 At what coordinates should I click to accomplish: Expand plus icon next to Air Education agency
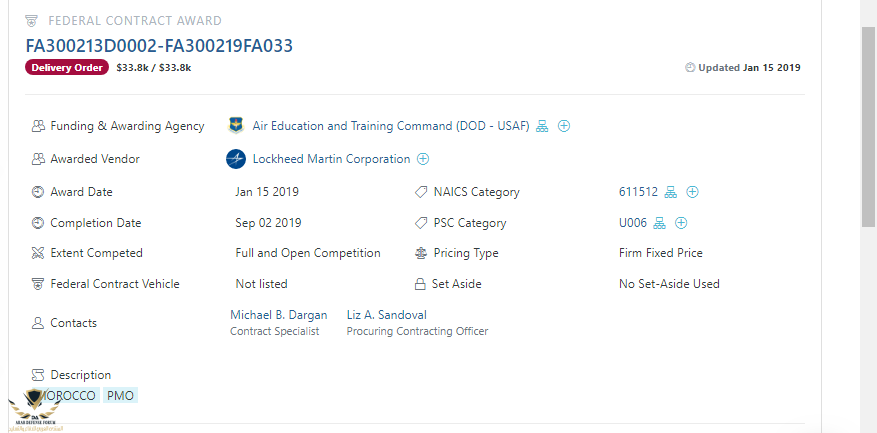coord(564,126)
